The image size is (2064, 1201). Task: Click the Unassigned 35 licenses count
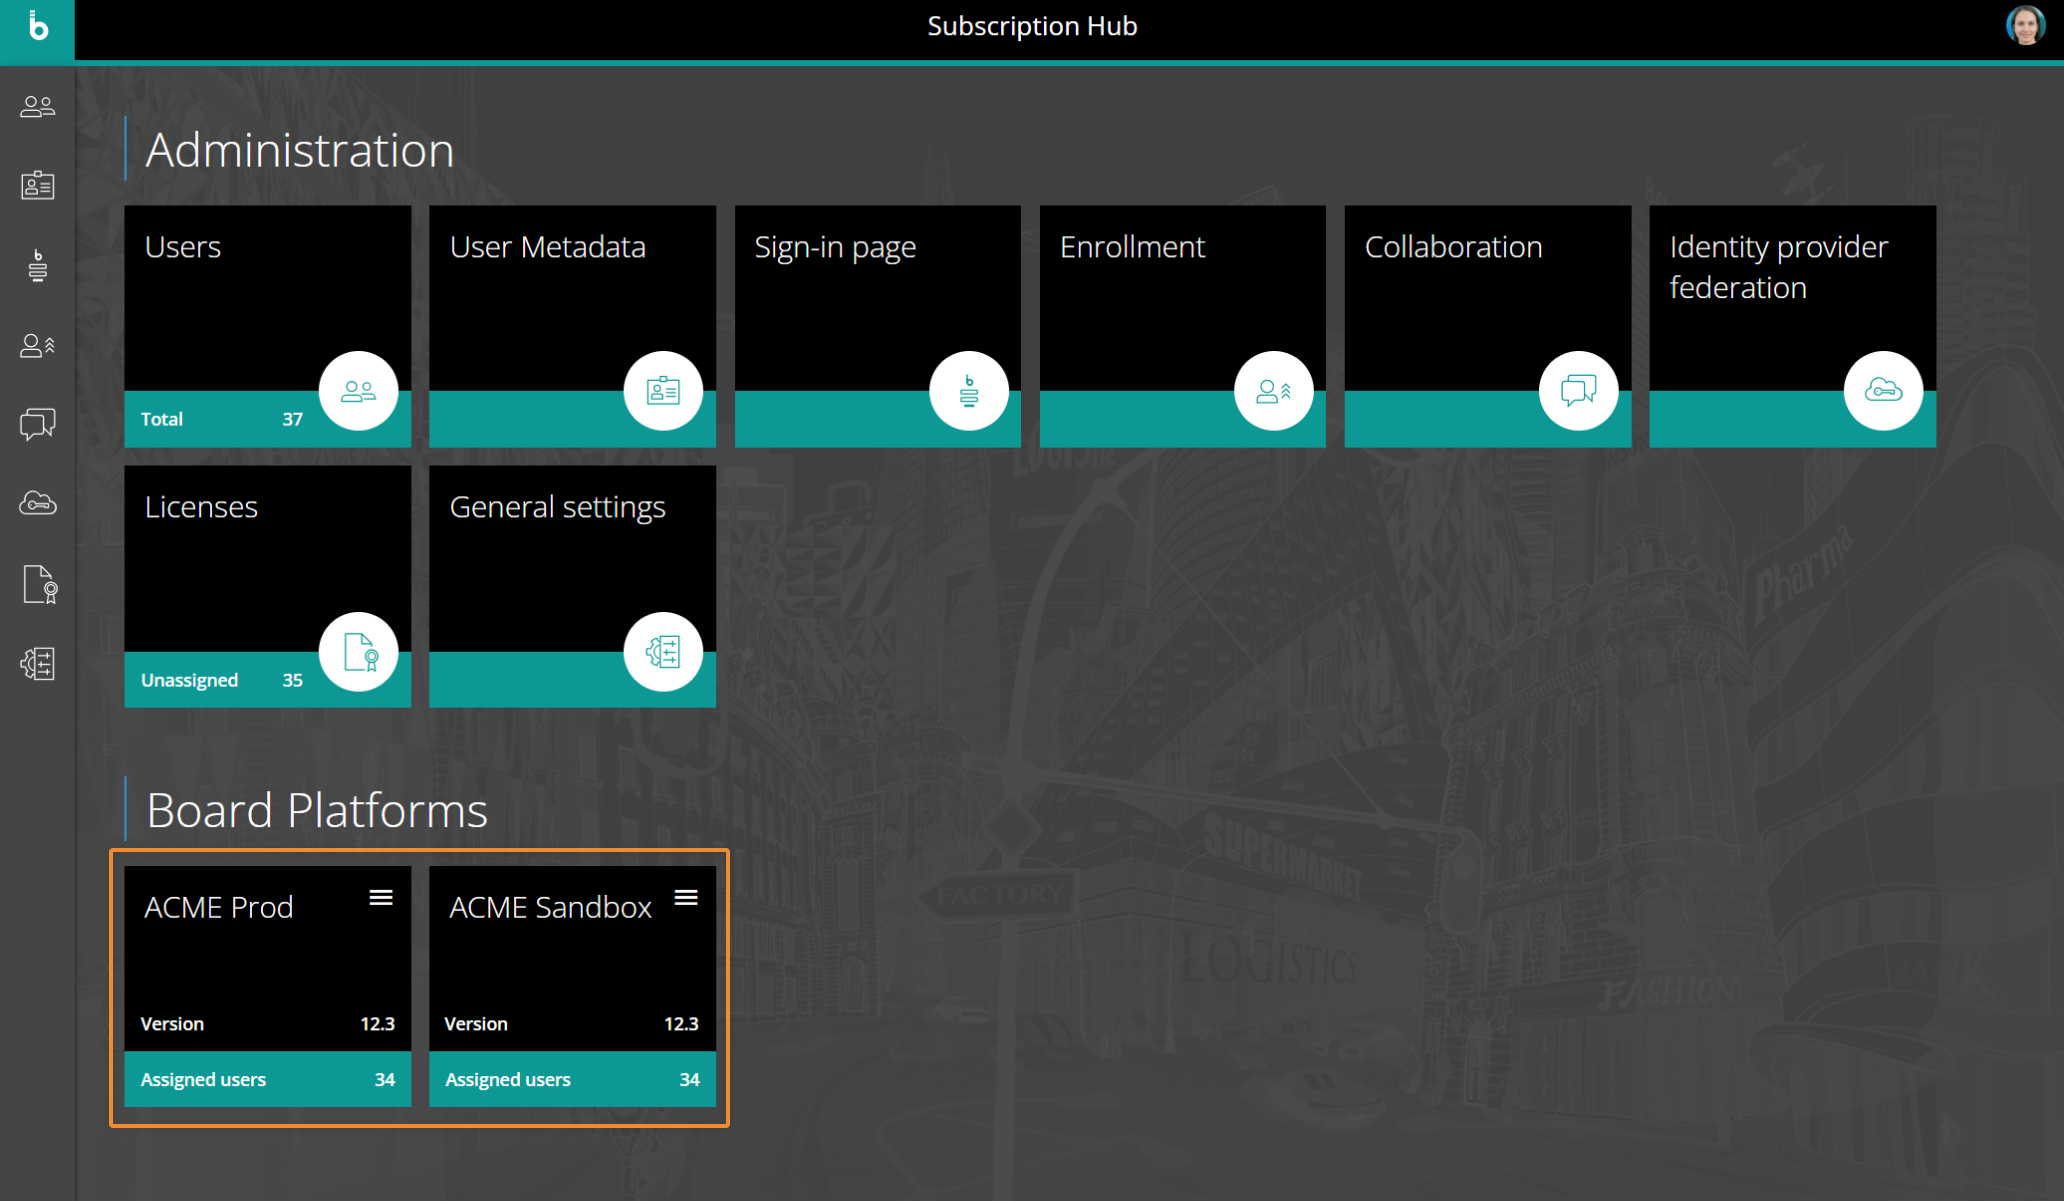click(x=221, y=680)
